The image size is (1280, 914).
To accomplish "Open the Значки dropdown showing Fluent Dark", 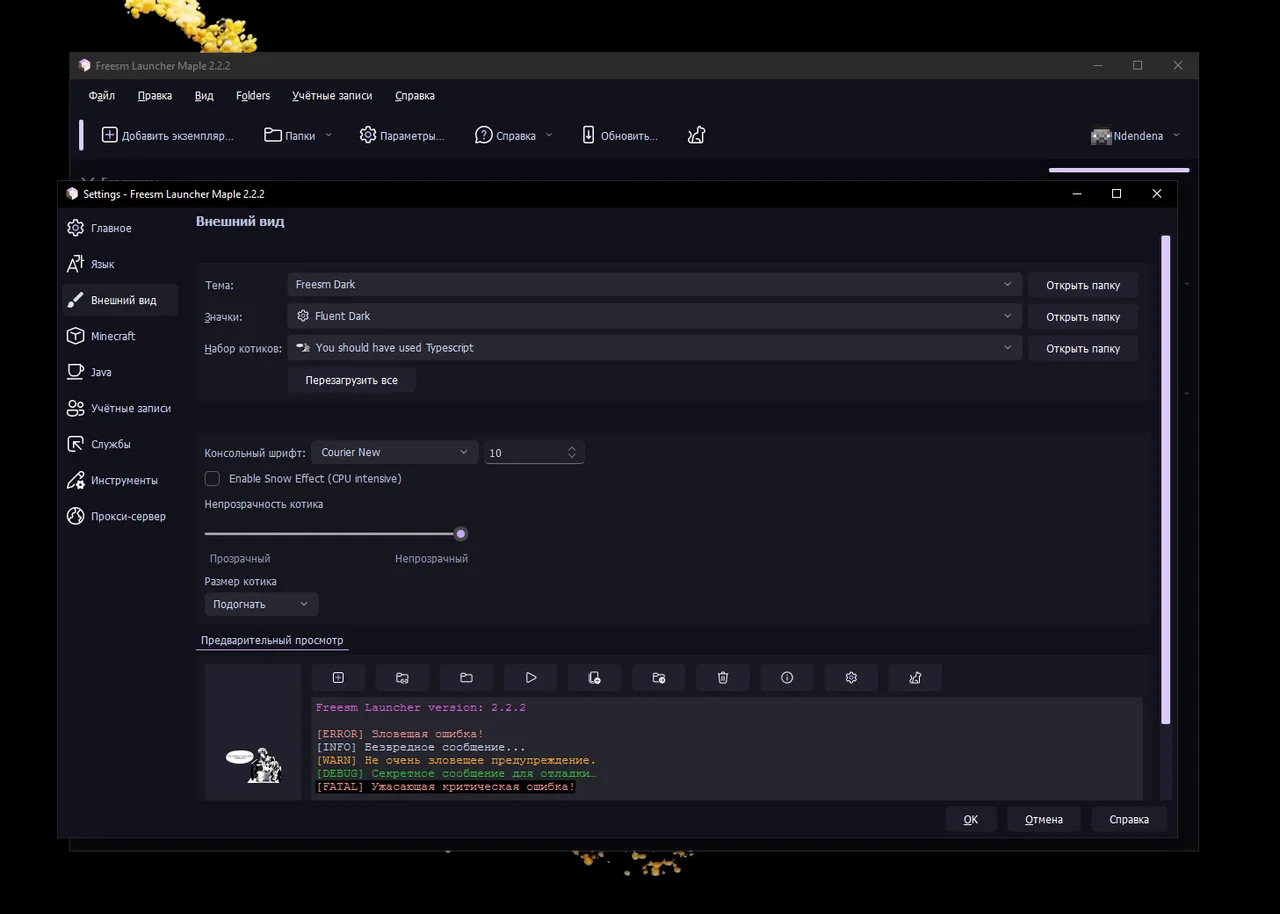I will click(x=654, y=316).
